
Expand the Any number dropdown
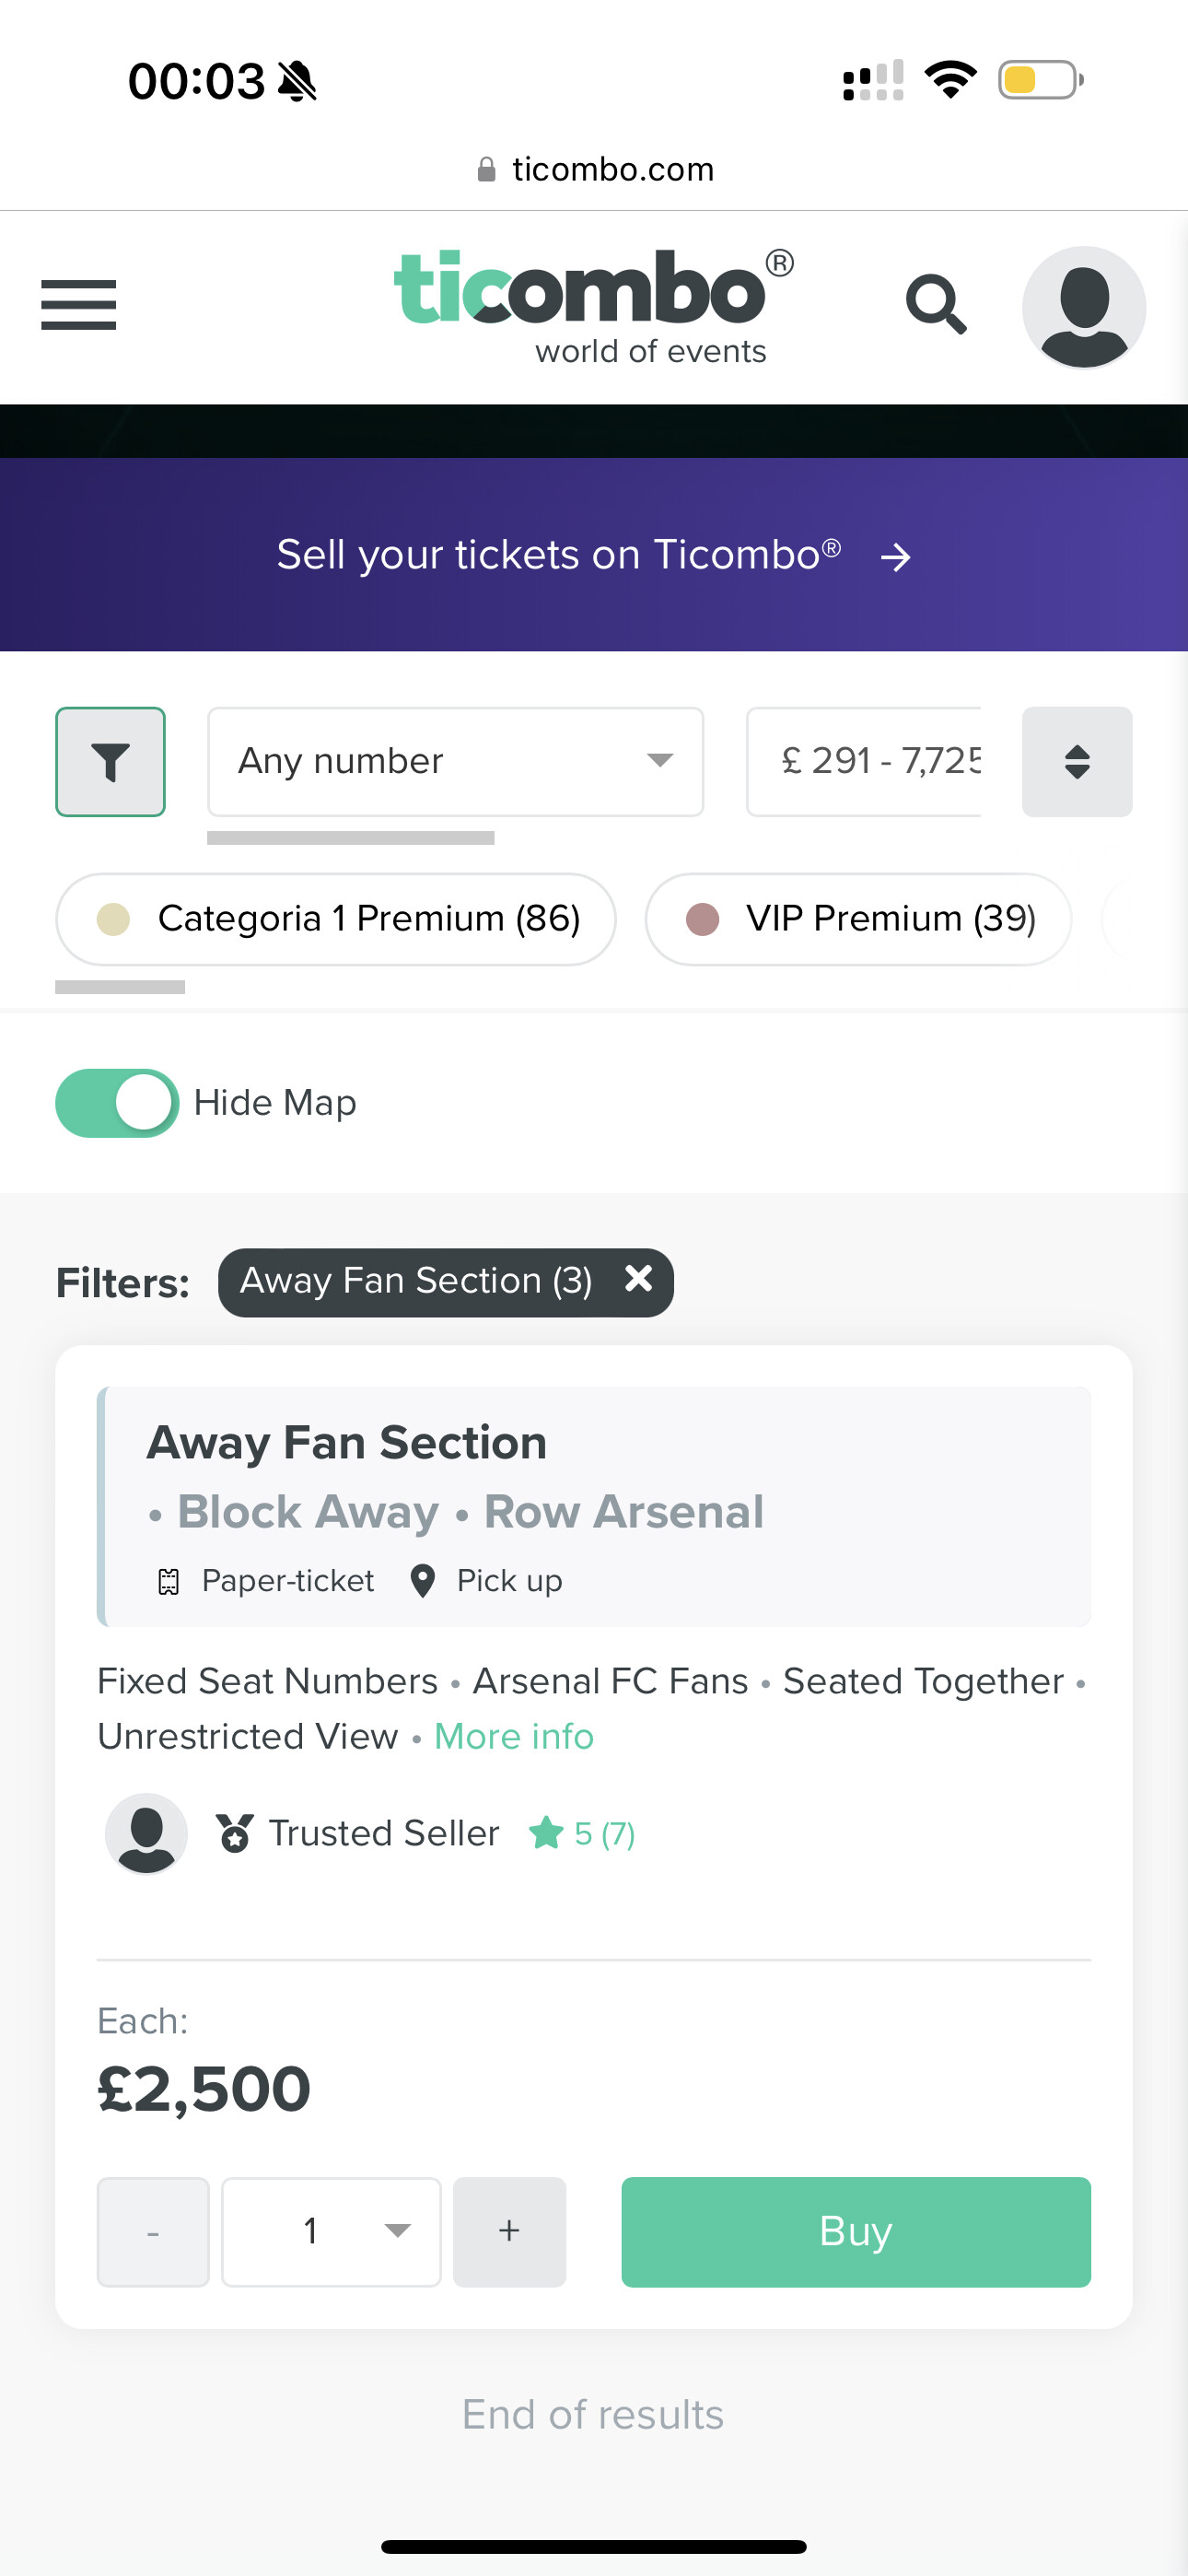point(455,761)
